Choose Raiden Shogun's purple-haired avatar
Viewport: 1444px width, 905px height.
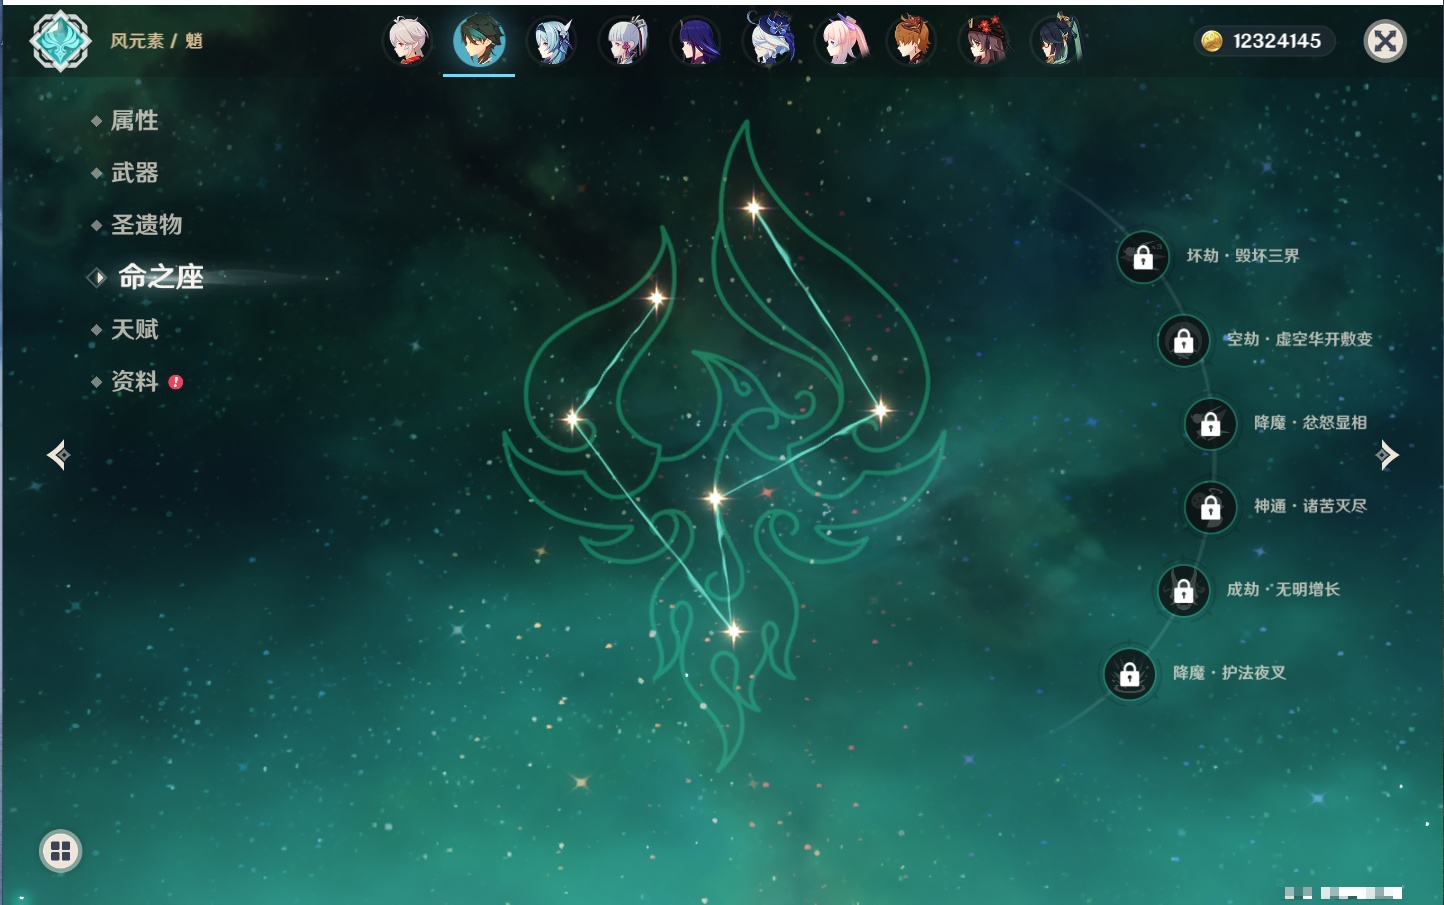pyautogui.click(x=696, y=41)
